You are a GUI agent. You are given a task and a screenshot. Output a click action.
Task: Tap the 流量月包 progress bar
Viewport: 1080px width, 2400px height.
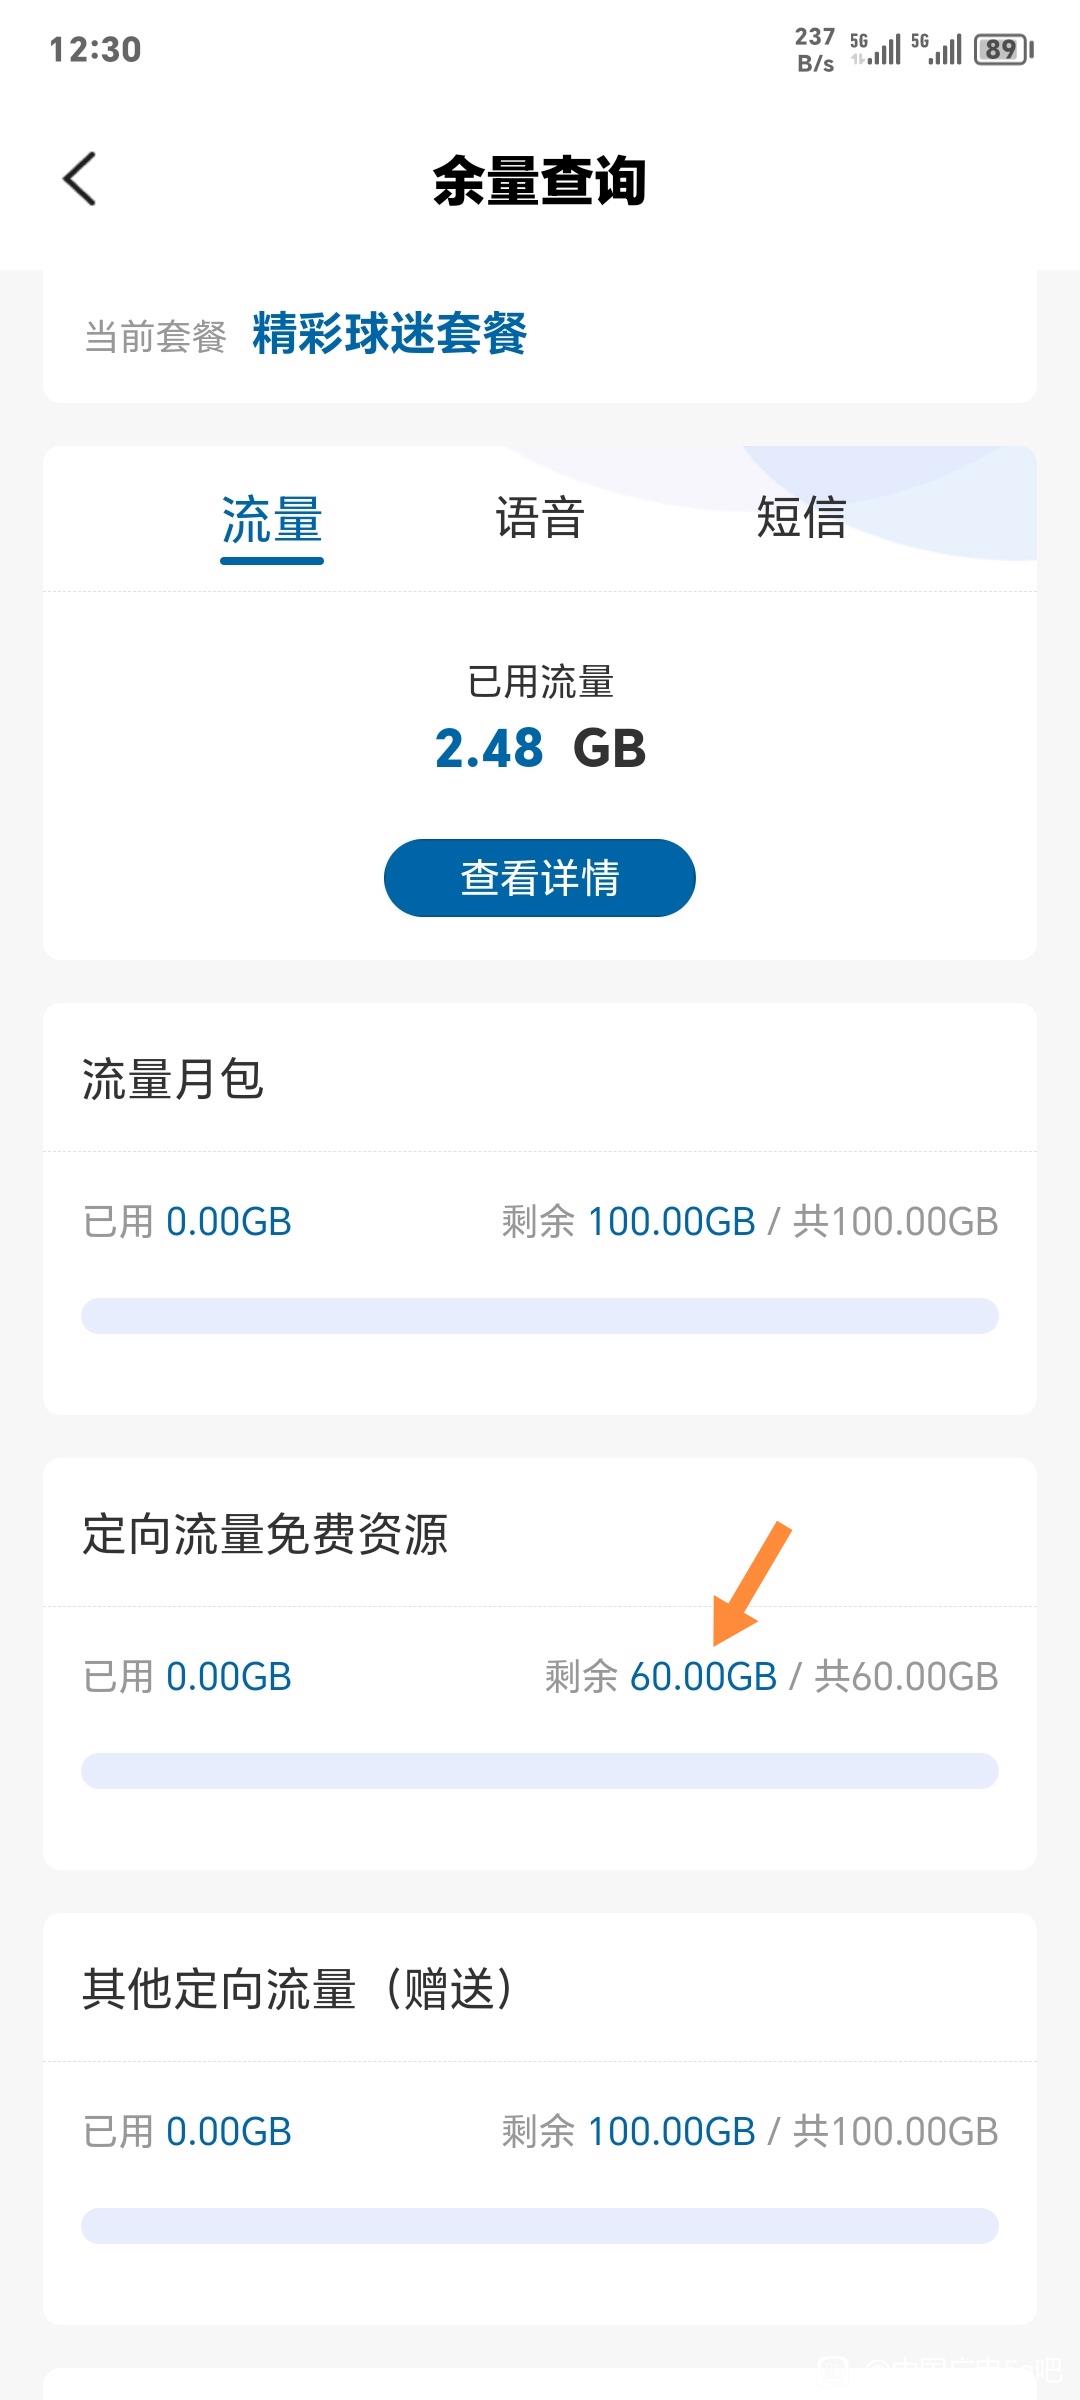click(x=540, y=1316)
